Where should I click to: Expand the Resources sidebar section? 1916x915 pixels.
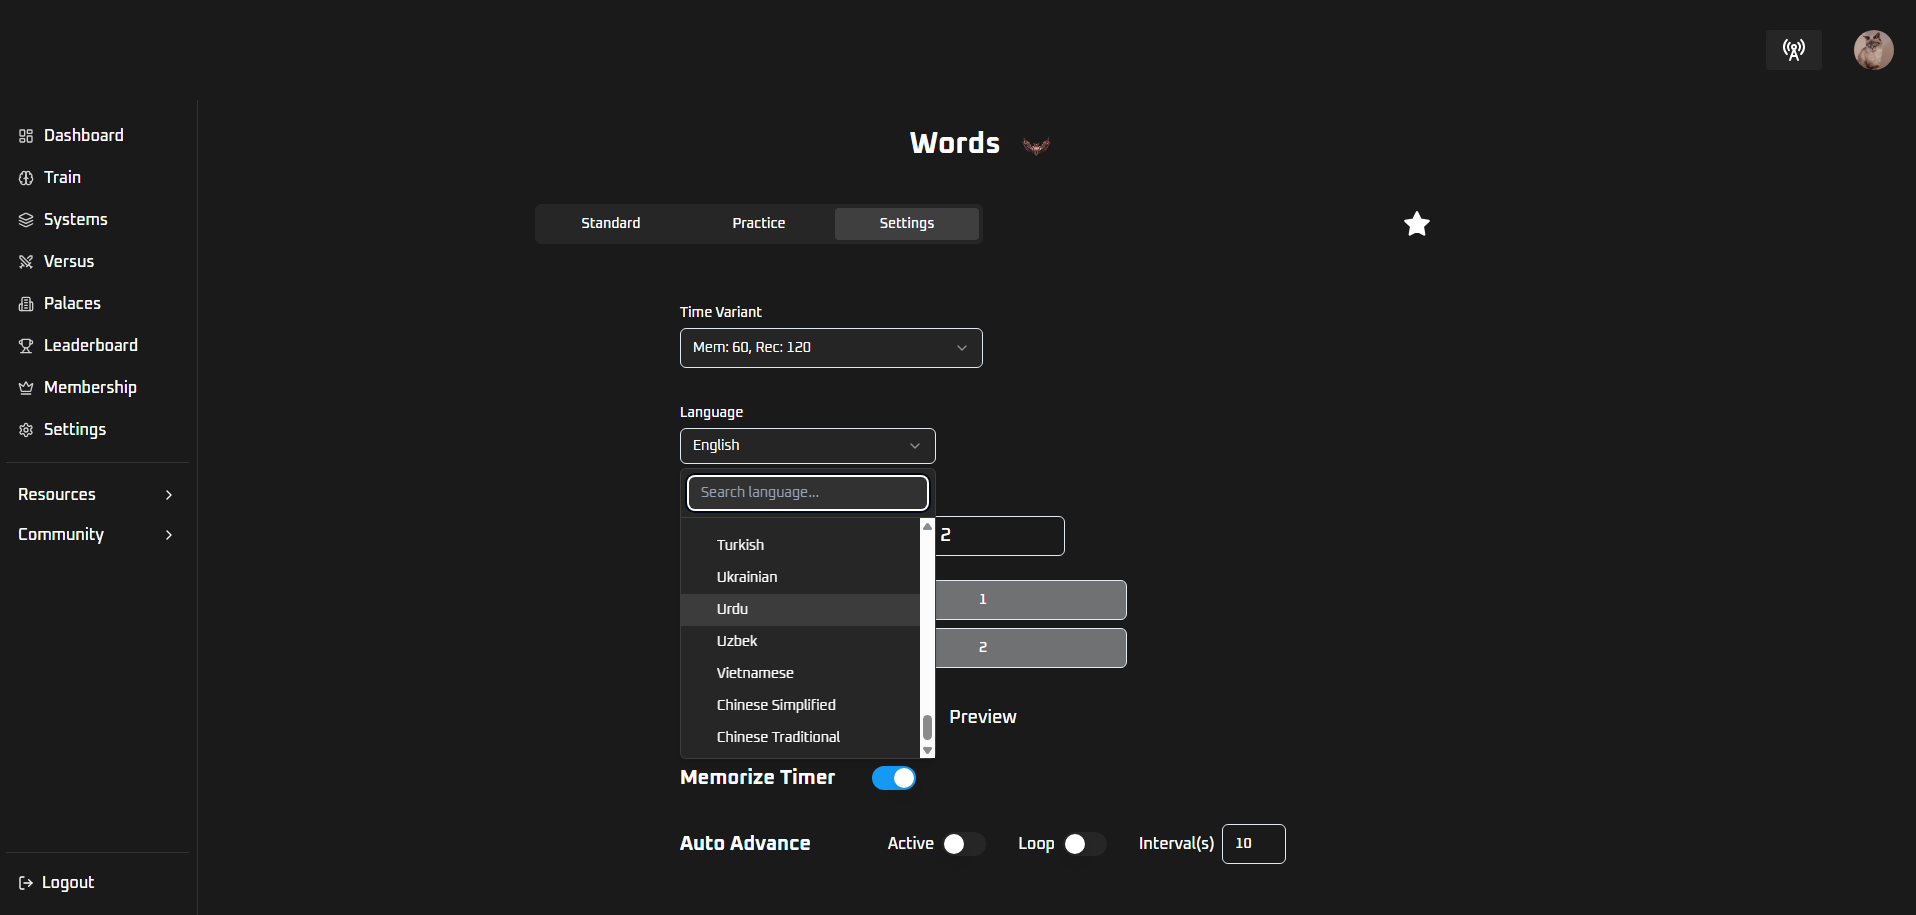coord(96,495)
